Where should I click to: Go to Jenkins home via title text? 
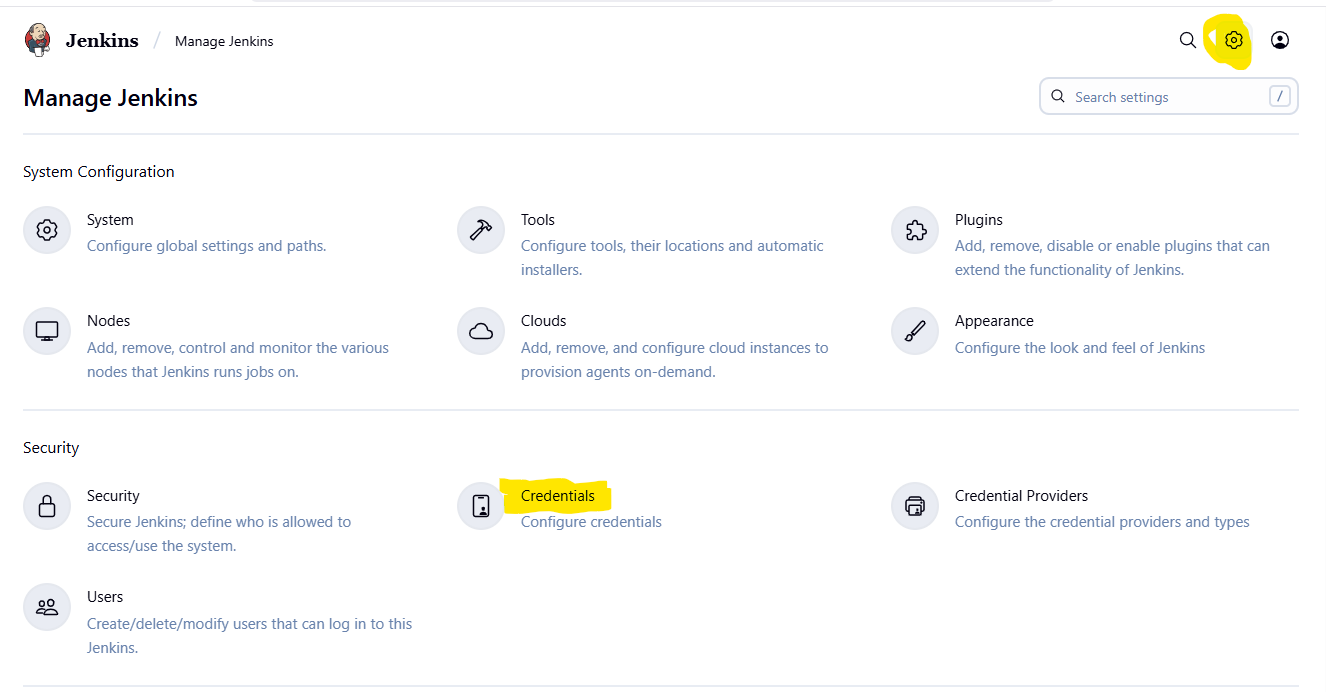click(x=102, y=41)
